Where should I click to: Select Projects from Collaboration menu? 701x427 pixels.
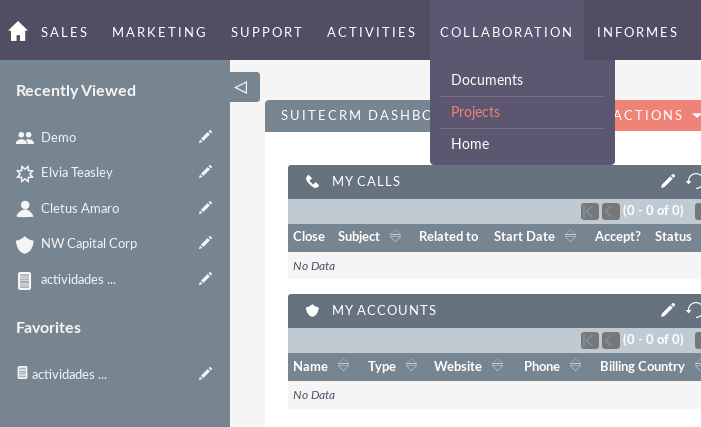(x=475, y=112)
